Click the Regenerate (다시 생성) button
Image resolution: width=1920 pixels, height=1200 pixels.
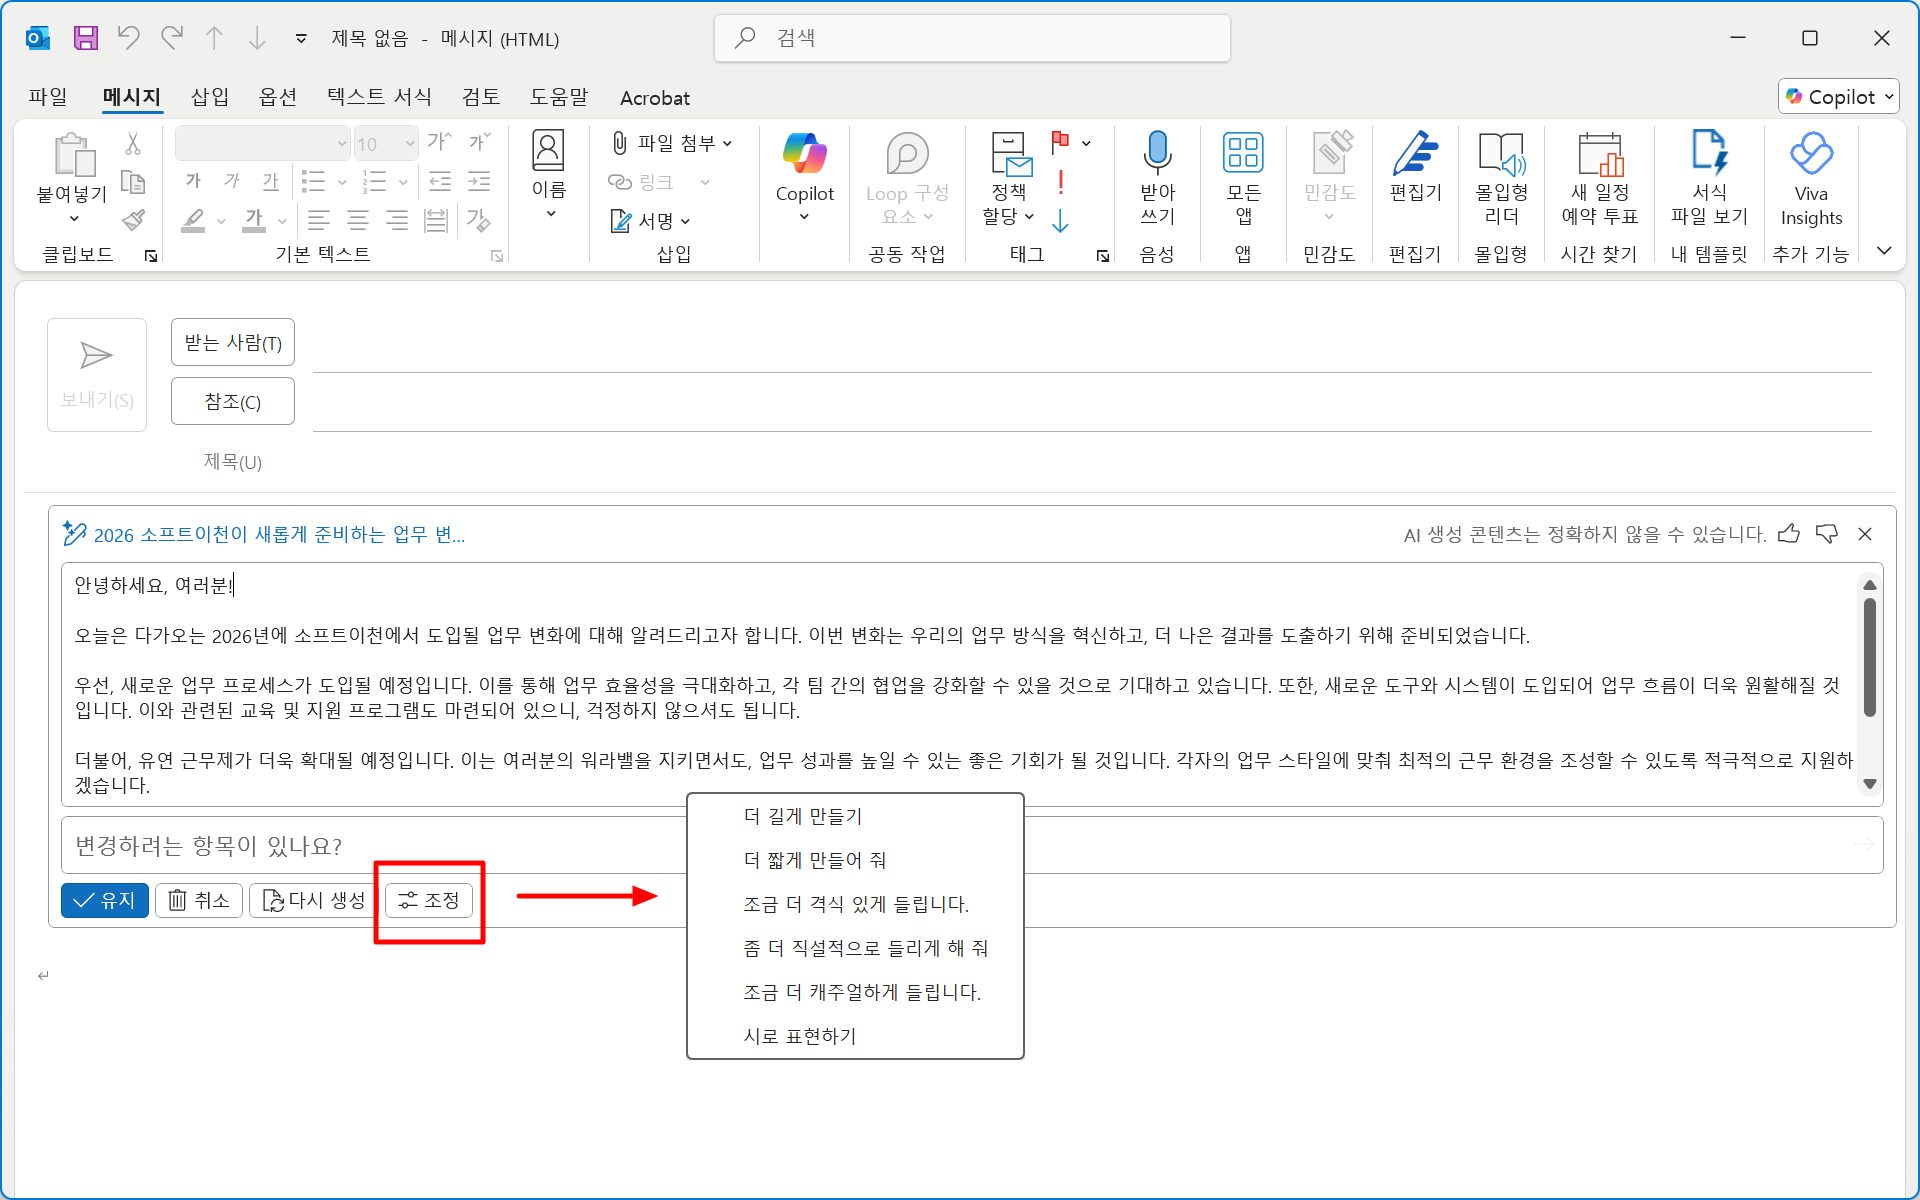point(314,900)
